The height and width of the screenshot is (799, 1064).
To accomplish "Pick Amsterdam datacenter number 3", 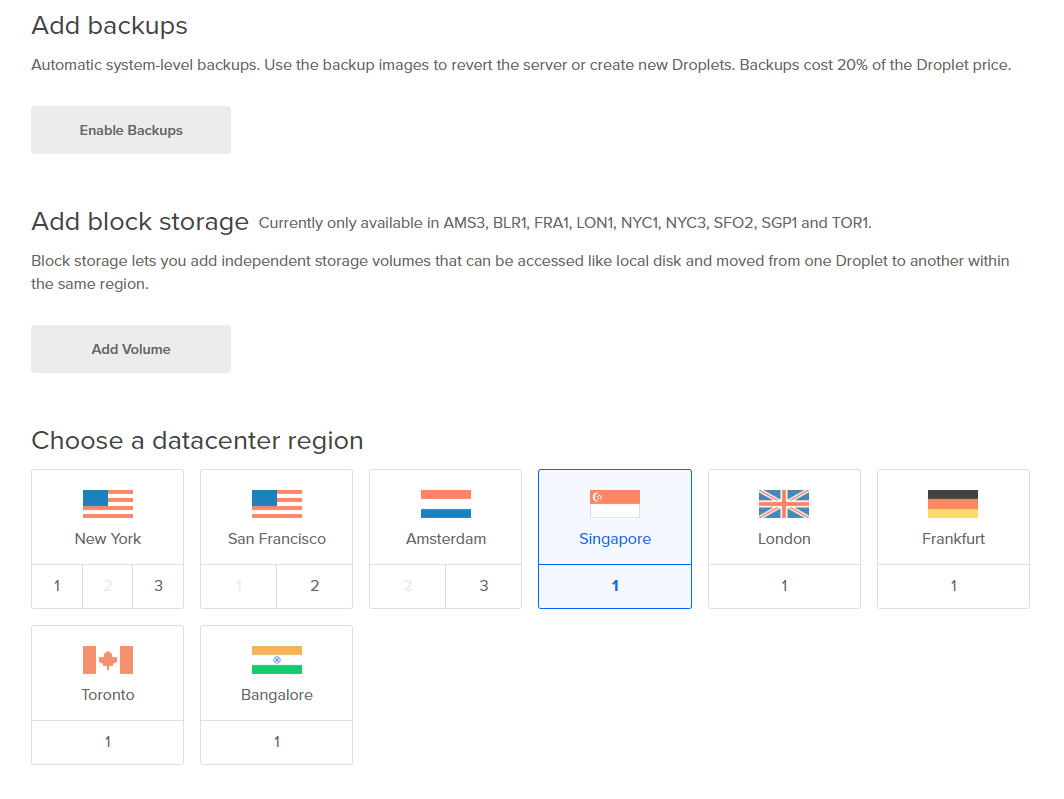I will [483, 586].
